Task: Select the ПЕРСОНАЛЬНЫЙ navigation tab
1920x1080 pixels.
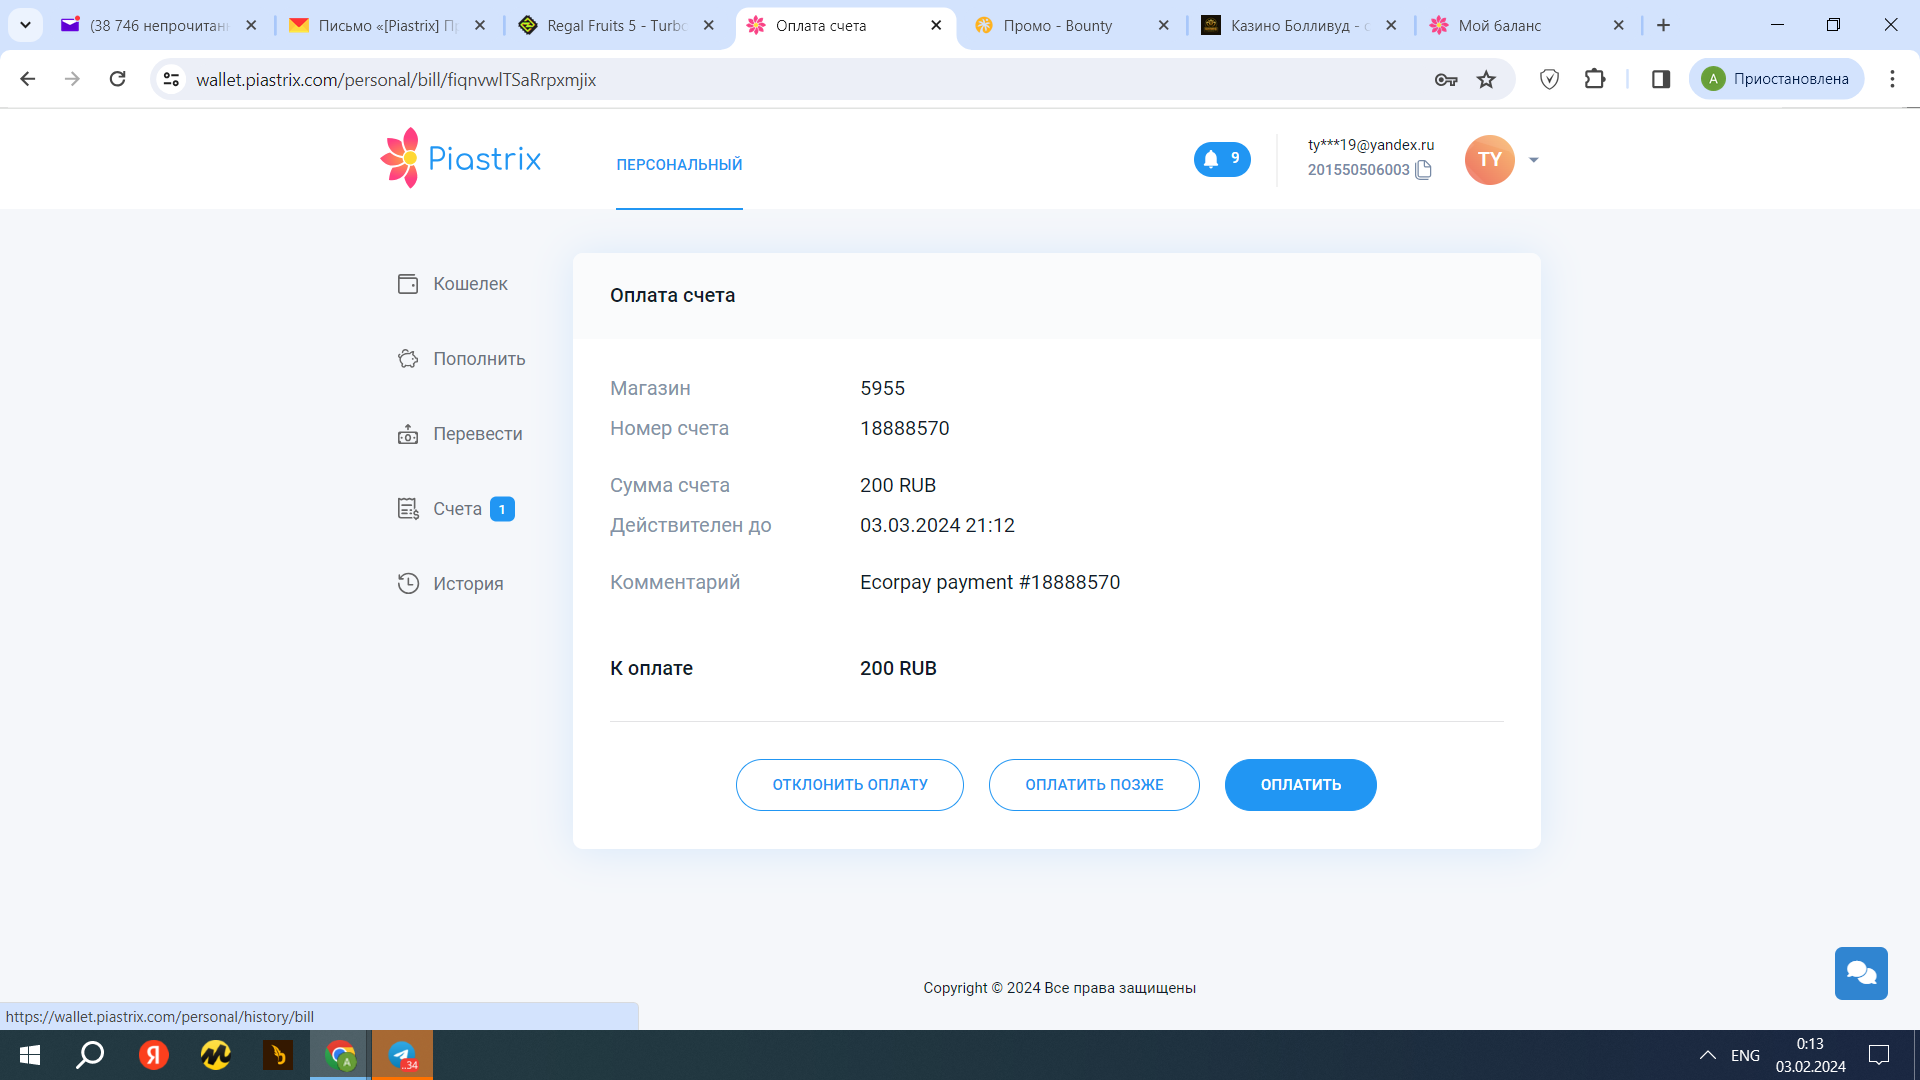Action: (x=679, y=164)
